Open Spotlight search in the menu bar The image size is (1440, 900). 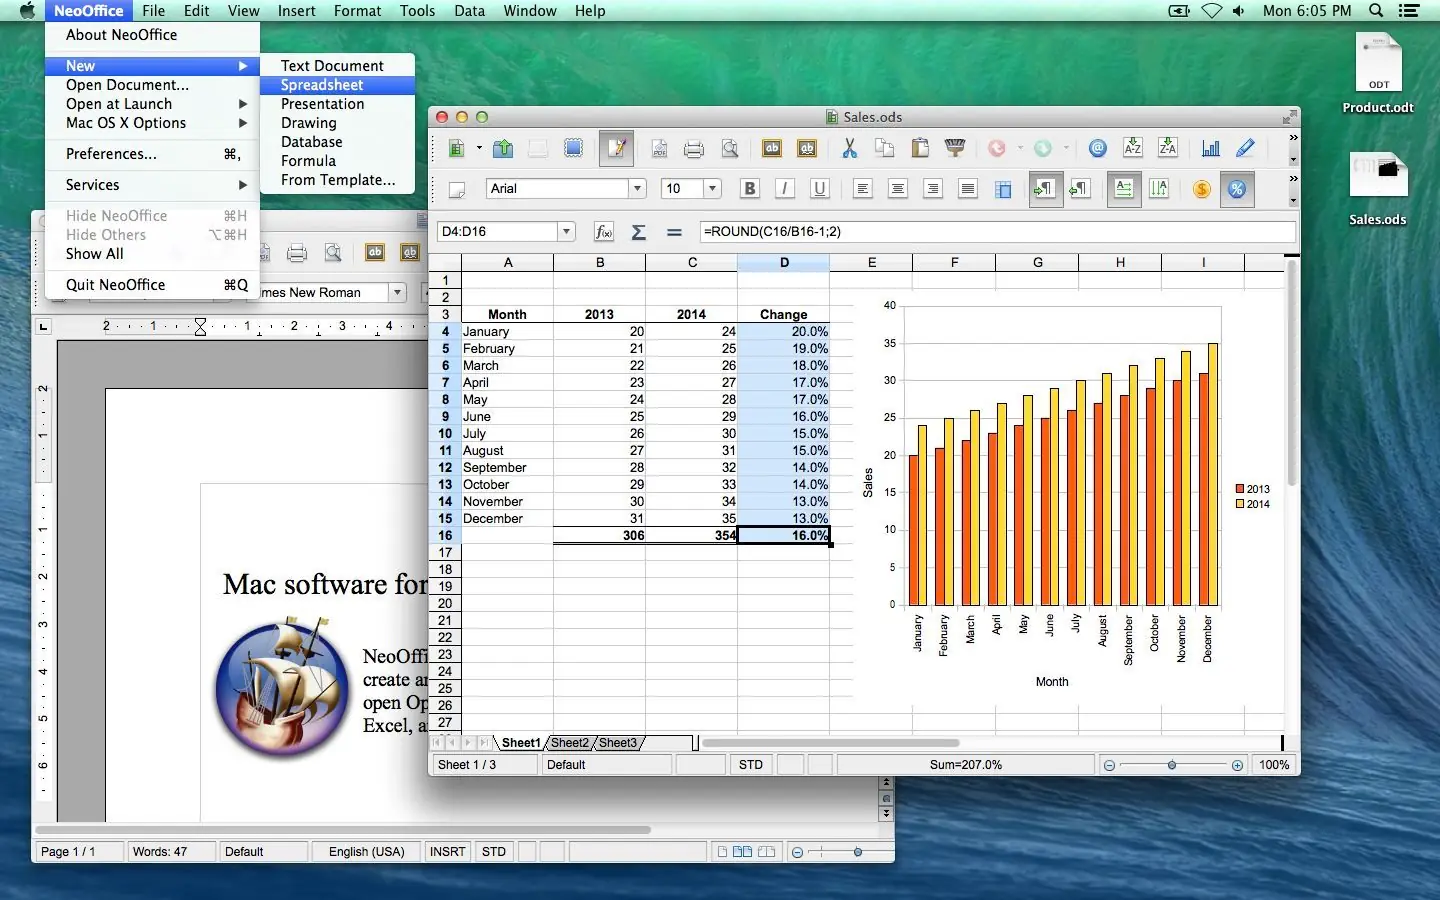click(1376, 11)
